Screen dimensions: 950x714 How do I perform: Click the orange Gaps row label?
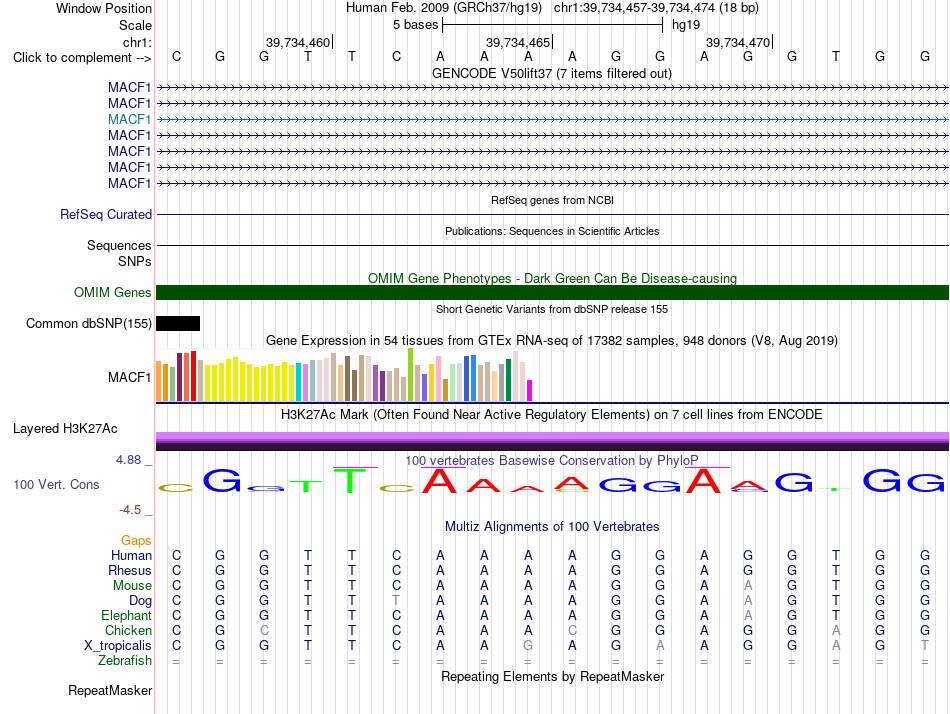[136, 540]
